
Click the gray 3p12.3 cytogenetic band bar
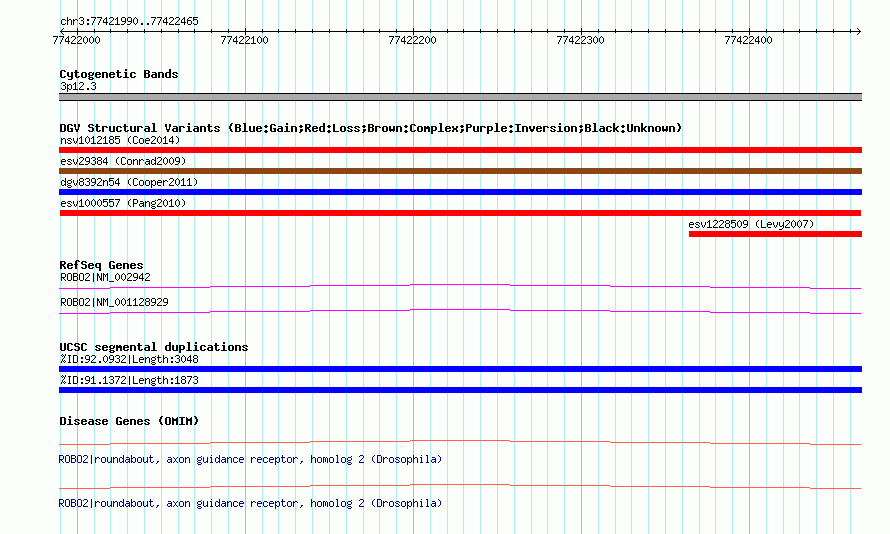click(460, 97)
